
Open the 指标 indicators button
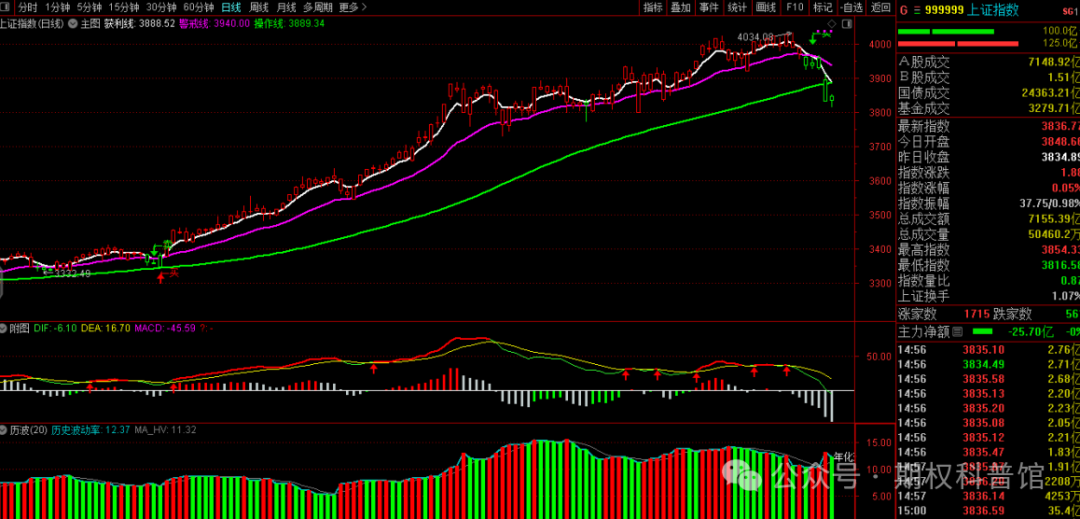tap(653, 7)
